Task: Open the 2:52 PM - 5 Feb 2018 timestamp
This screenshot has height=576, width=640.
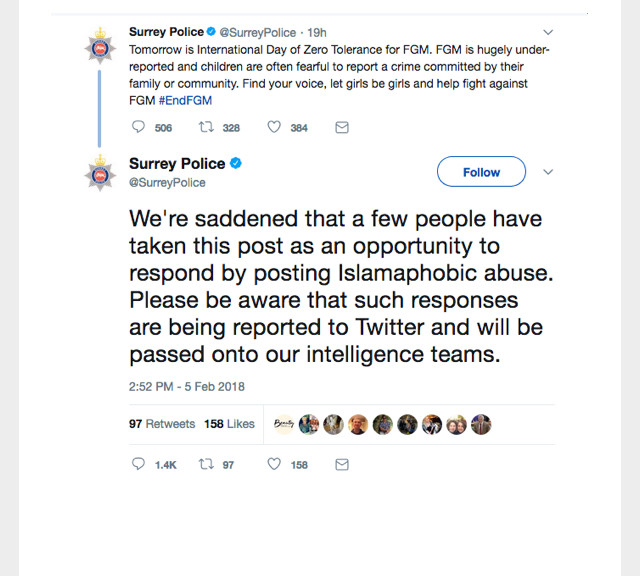Action: (187, 386)
